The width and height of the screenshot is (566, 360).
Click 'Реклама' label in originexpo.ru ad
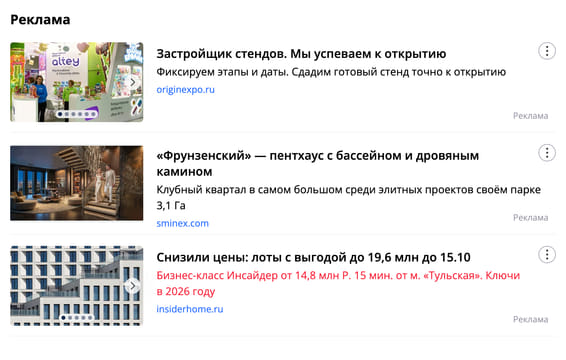(x=531, y=116)
